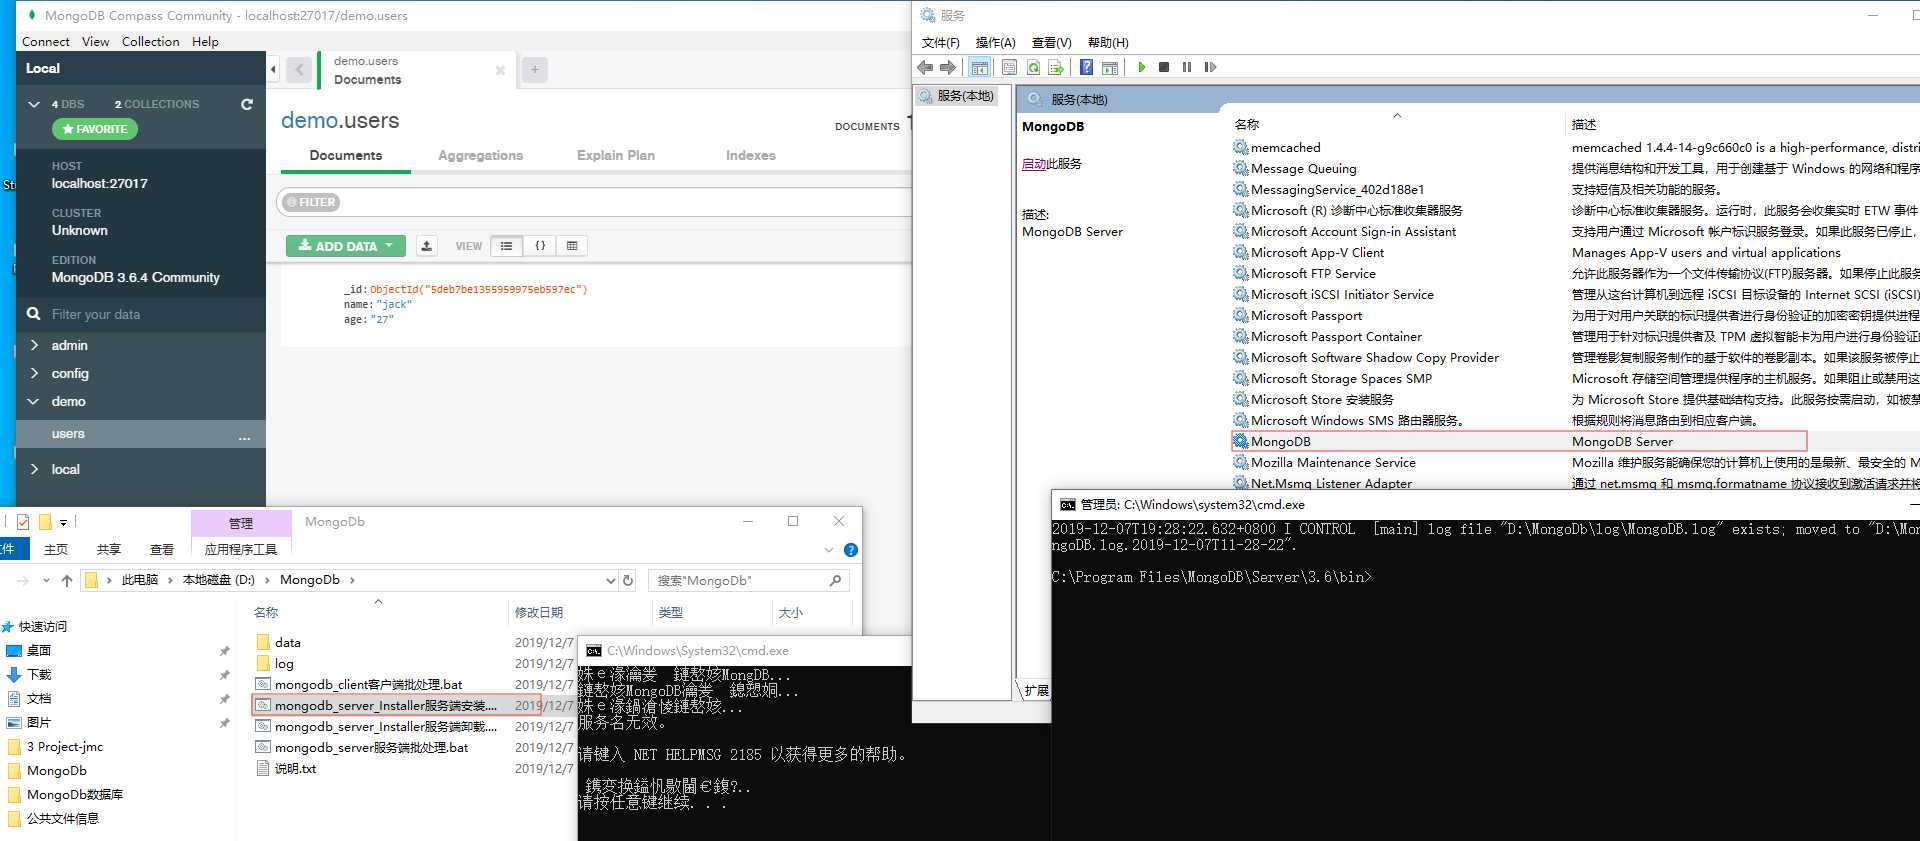Open the 共享 ribbon tab in Explorer
Image resolution: width=1920 pixels, height=841 pixels.
tap(109, 550)
